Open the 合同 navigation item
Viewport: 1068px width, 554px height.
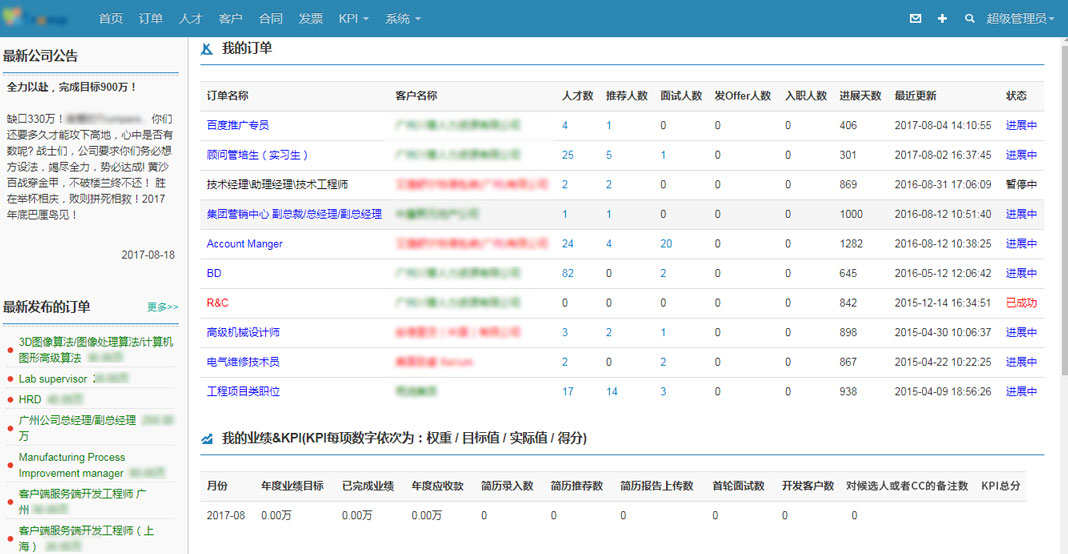point(270,19)
